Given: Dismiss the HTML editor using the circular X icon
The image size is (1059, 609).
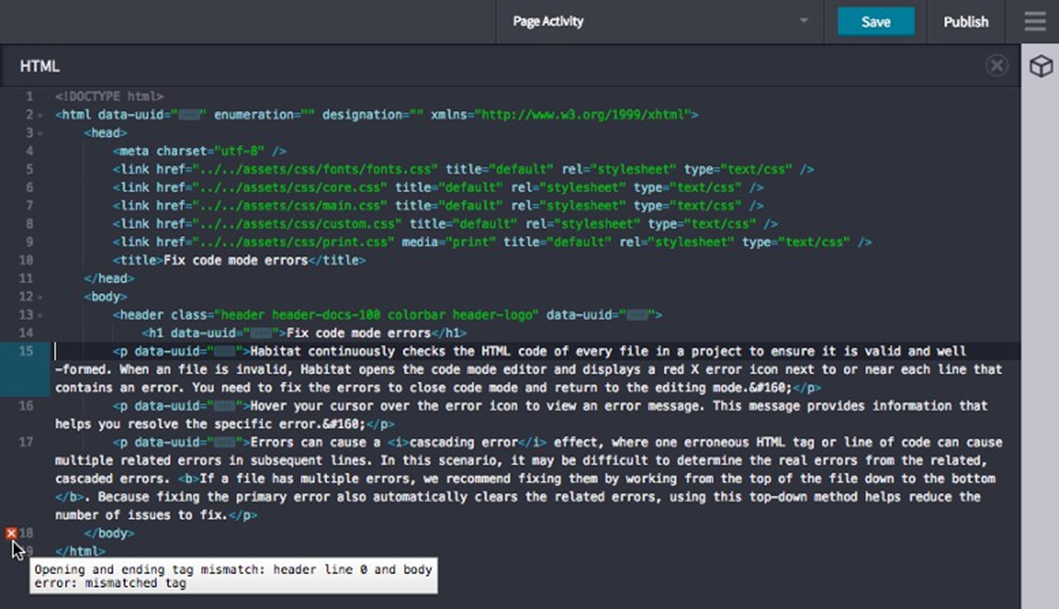Looking at the screenshot, I should click(x=996, y=65).
